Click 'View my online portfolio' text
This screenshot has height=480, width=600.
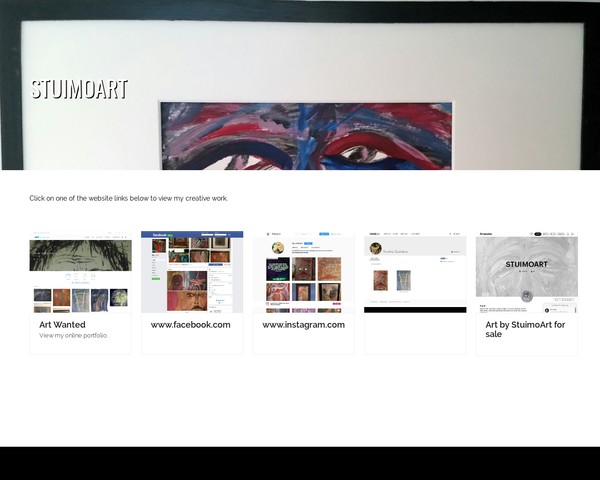(x=73, y=336)
